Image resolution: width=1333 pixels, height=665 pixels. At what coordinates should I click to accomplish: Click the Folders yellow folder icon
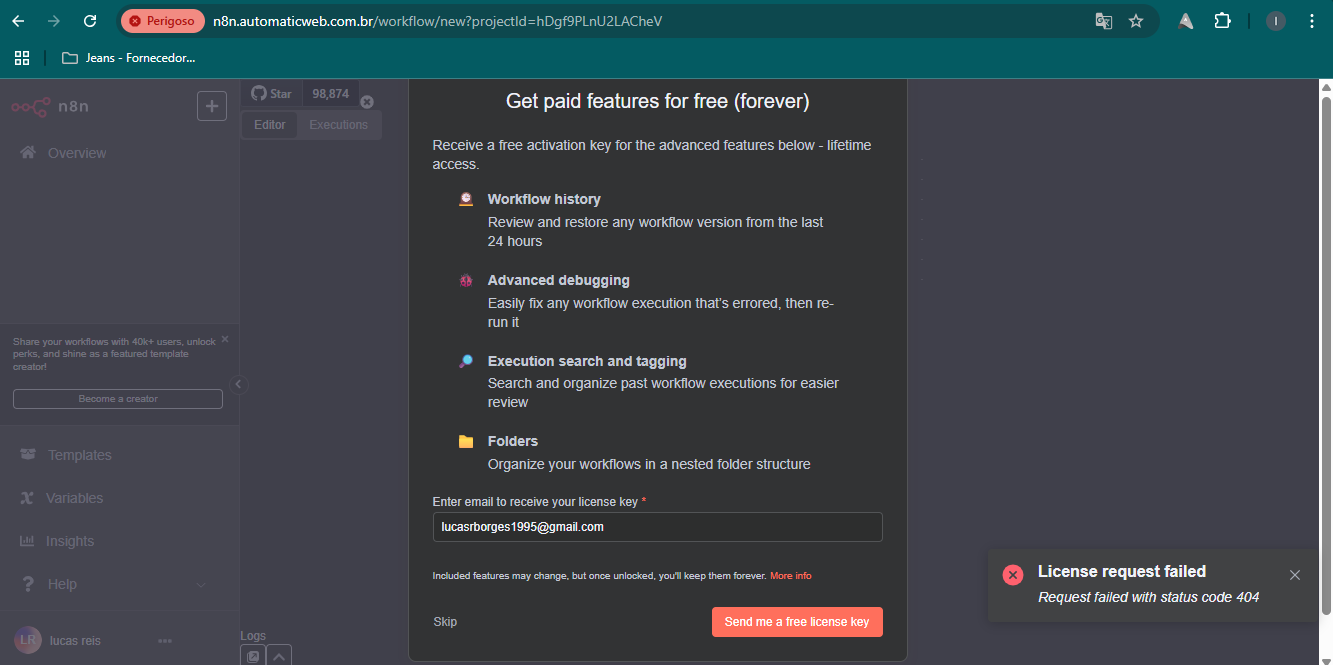[466, 441]
